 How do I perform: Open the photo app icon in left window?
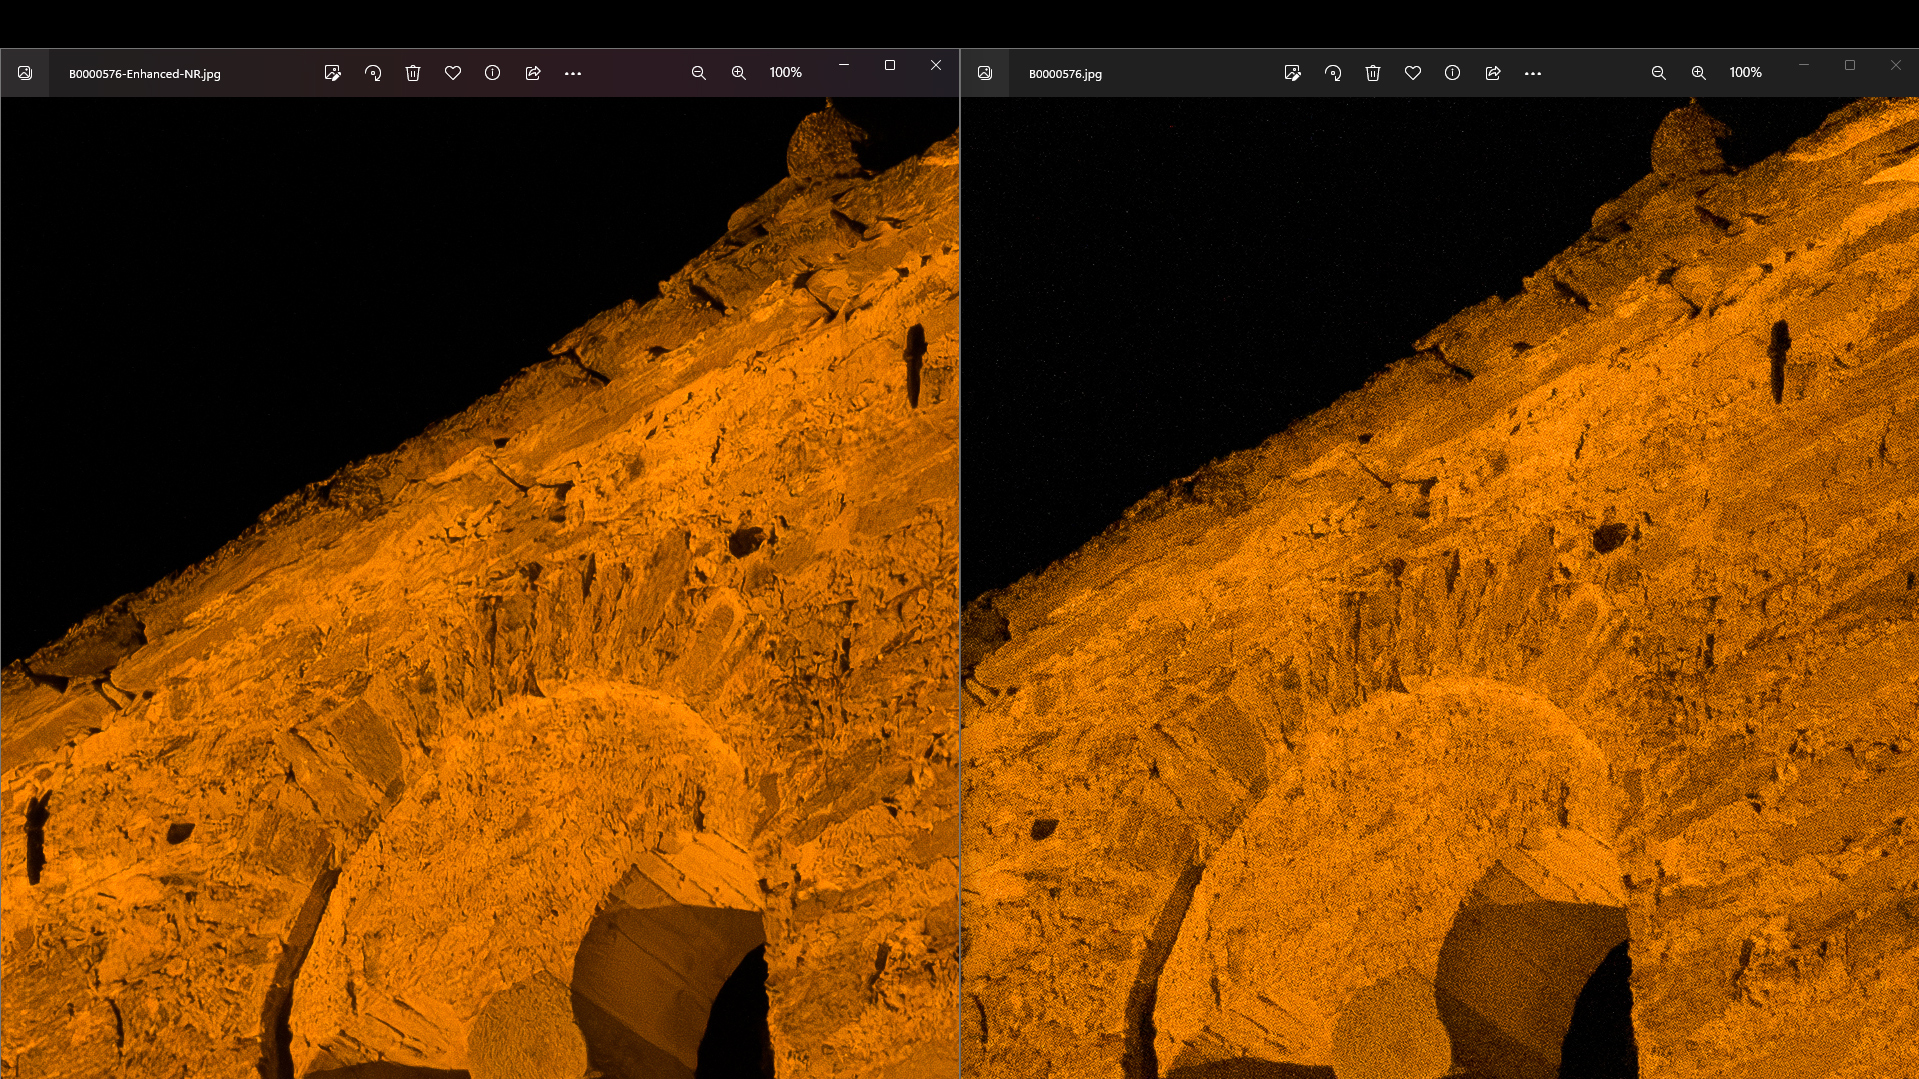point(25,73)
